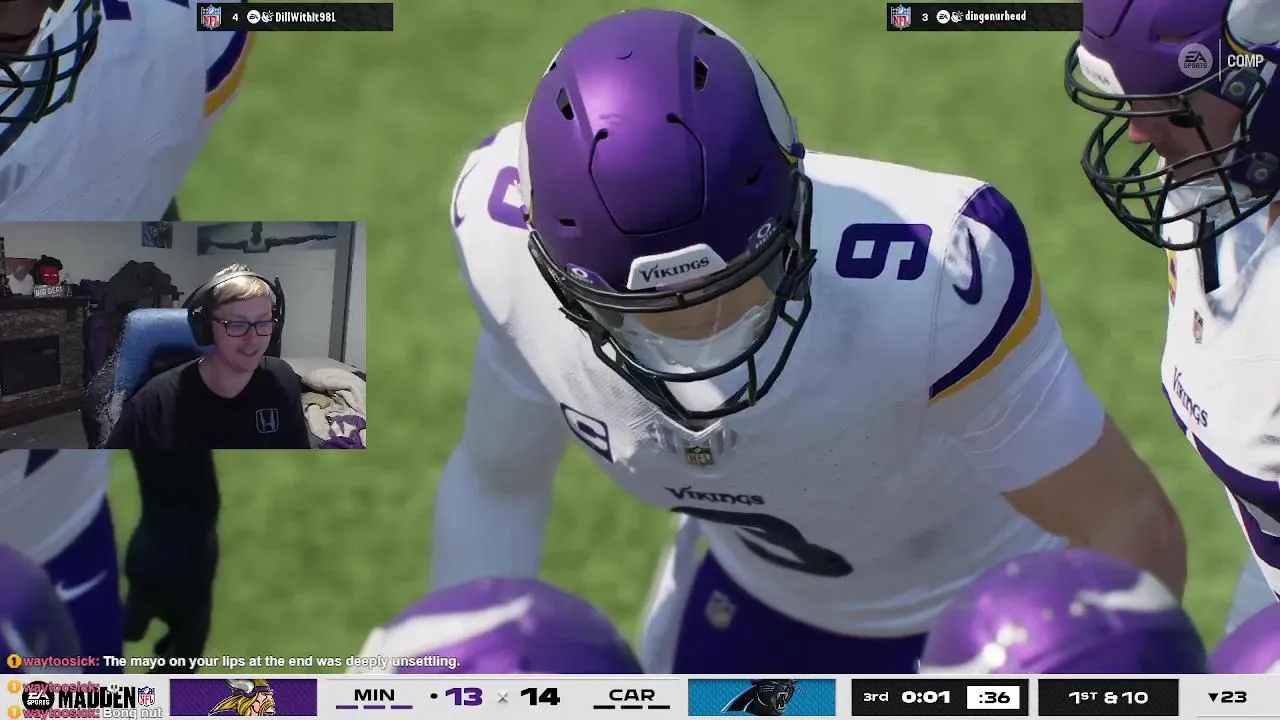Click the Carolina Panthers logo in the scorebar

tap(762, 697)
